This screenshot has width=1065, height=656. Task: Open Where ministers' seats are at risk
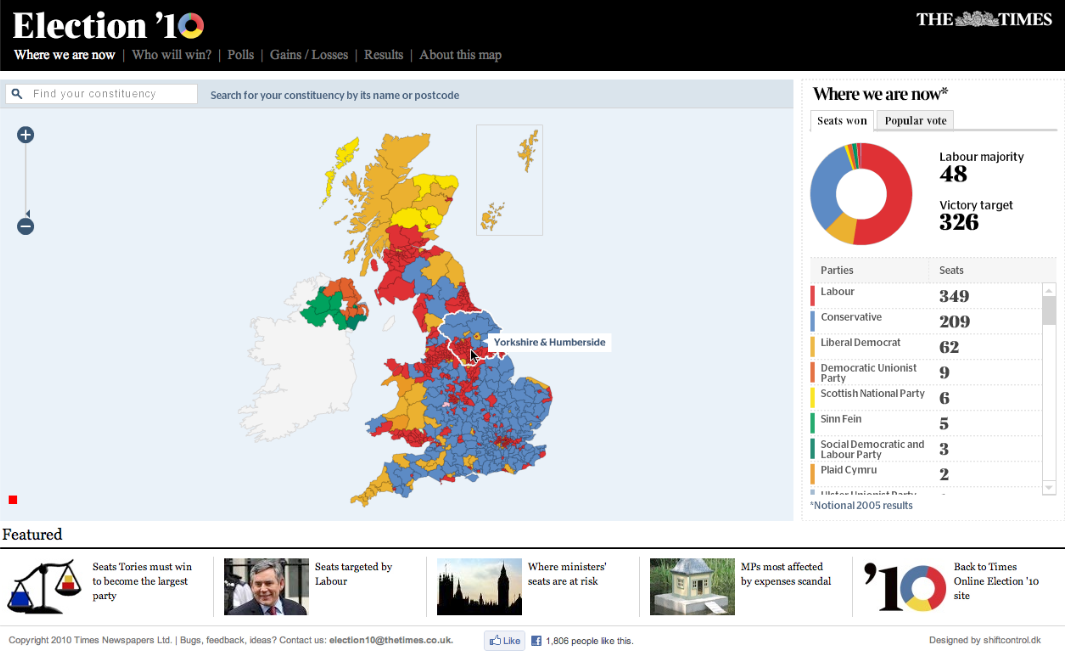click(x=567, y=574)
